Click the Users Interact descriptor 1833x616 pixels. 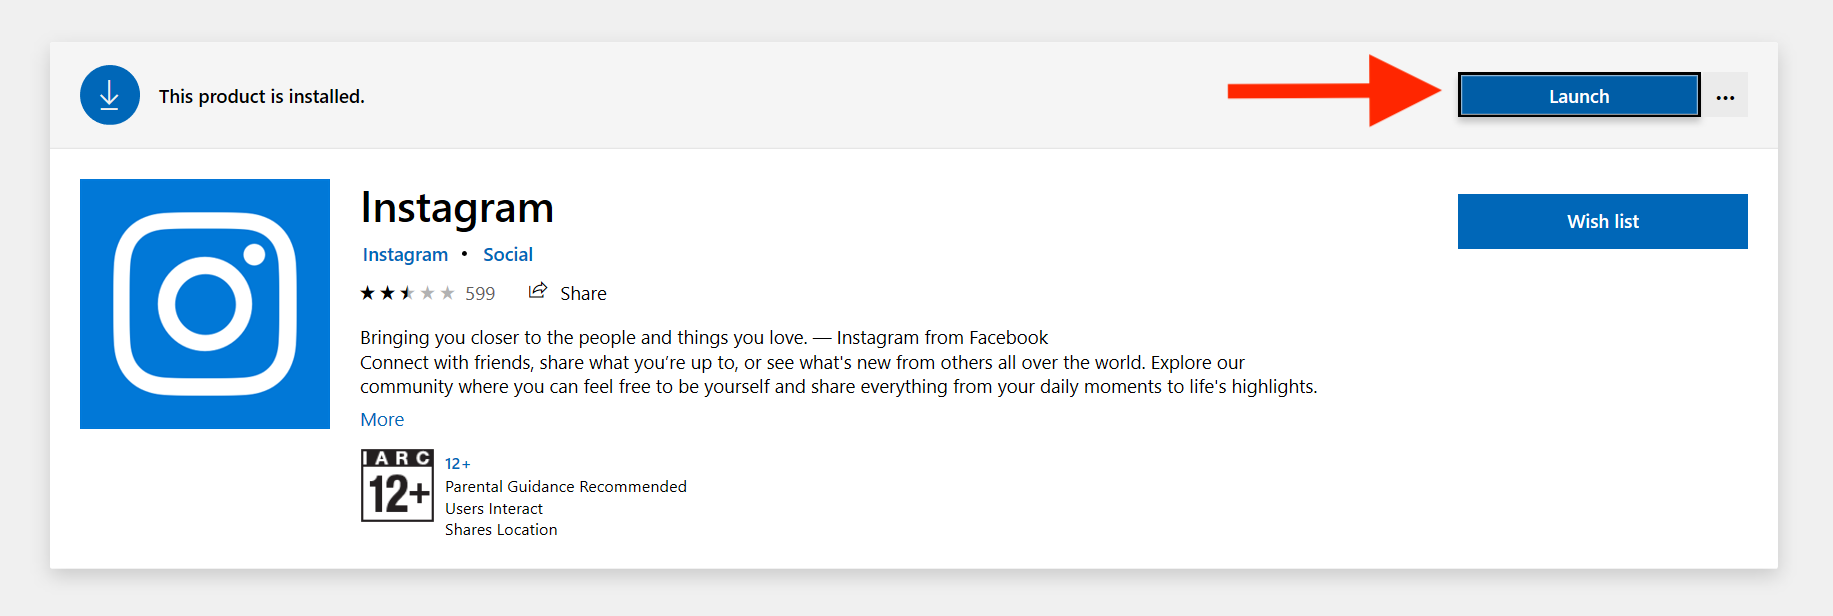click(x=494, y=509)
